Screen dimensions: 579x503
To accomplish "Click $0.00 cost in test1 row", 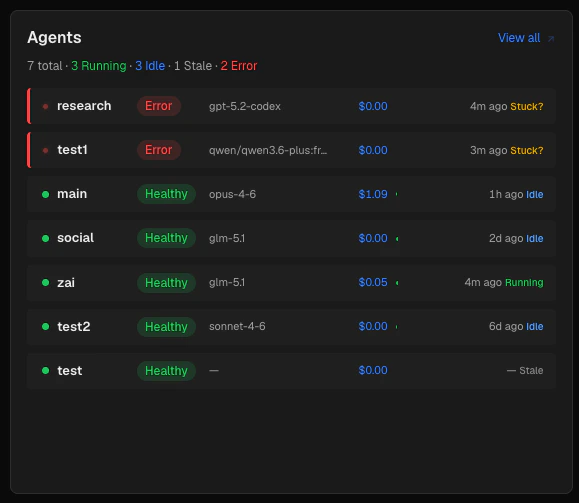I will pos(373,150).
